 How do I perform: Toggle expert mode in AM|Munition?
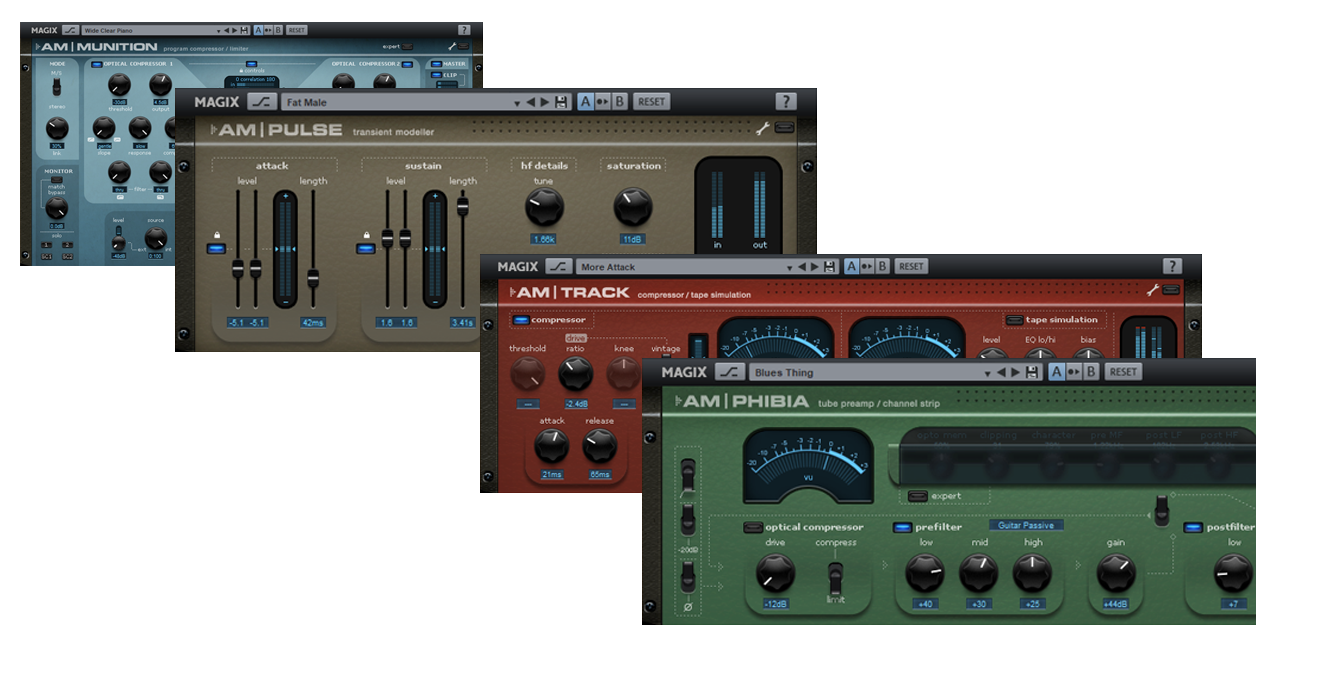[407, 46]
